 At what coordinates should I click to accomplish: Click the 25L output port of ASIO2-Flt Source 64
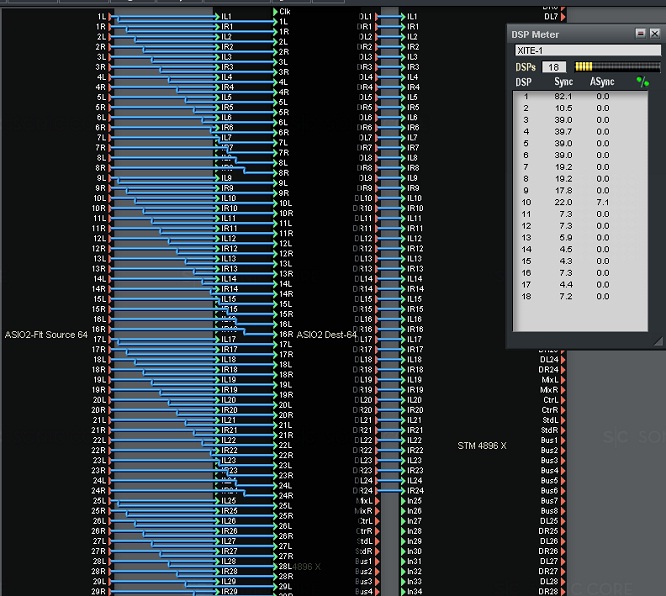110,501
